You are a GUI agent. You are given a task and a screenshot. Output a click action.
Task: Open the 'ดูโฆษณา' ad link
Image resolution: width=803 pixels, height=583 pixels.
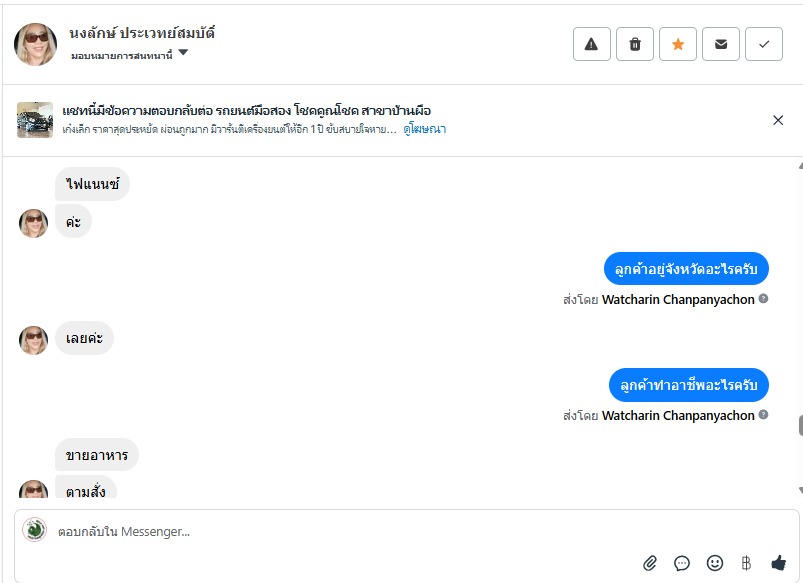425,129
